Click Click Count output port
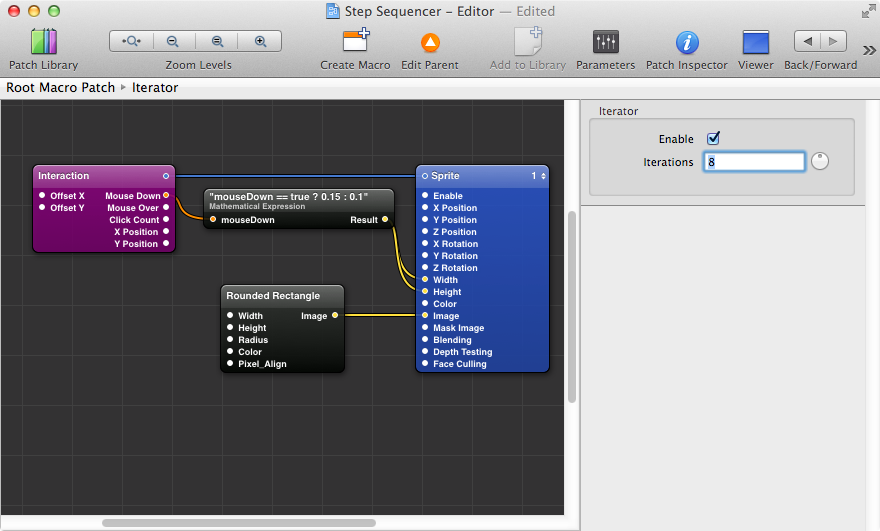This screenshot has height=531, width=880. [166, 219]
